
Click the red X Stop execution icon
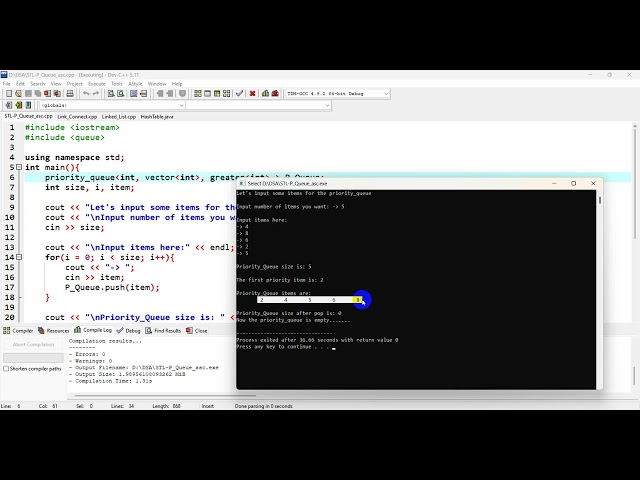coord(253,93)
